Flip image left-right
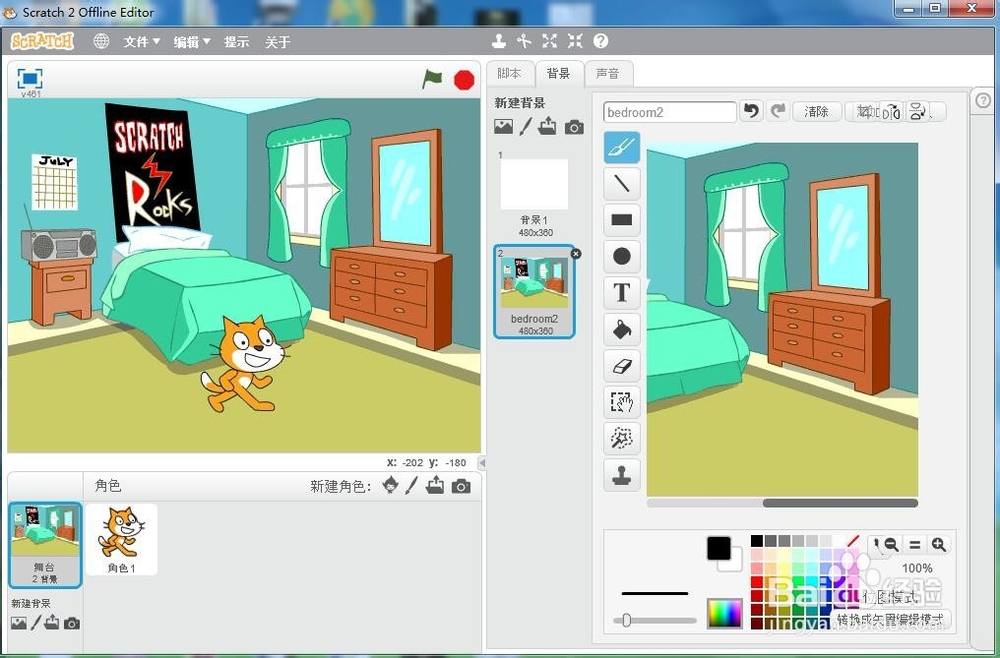 (x=892, y=112)
